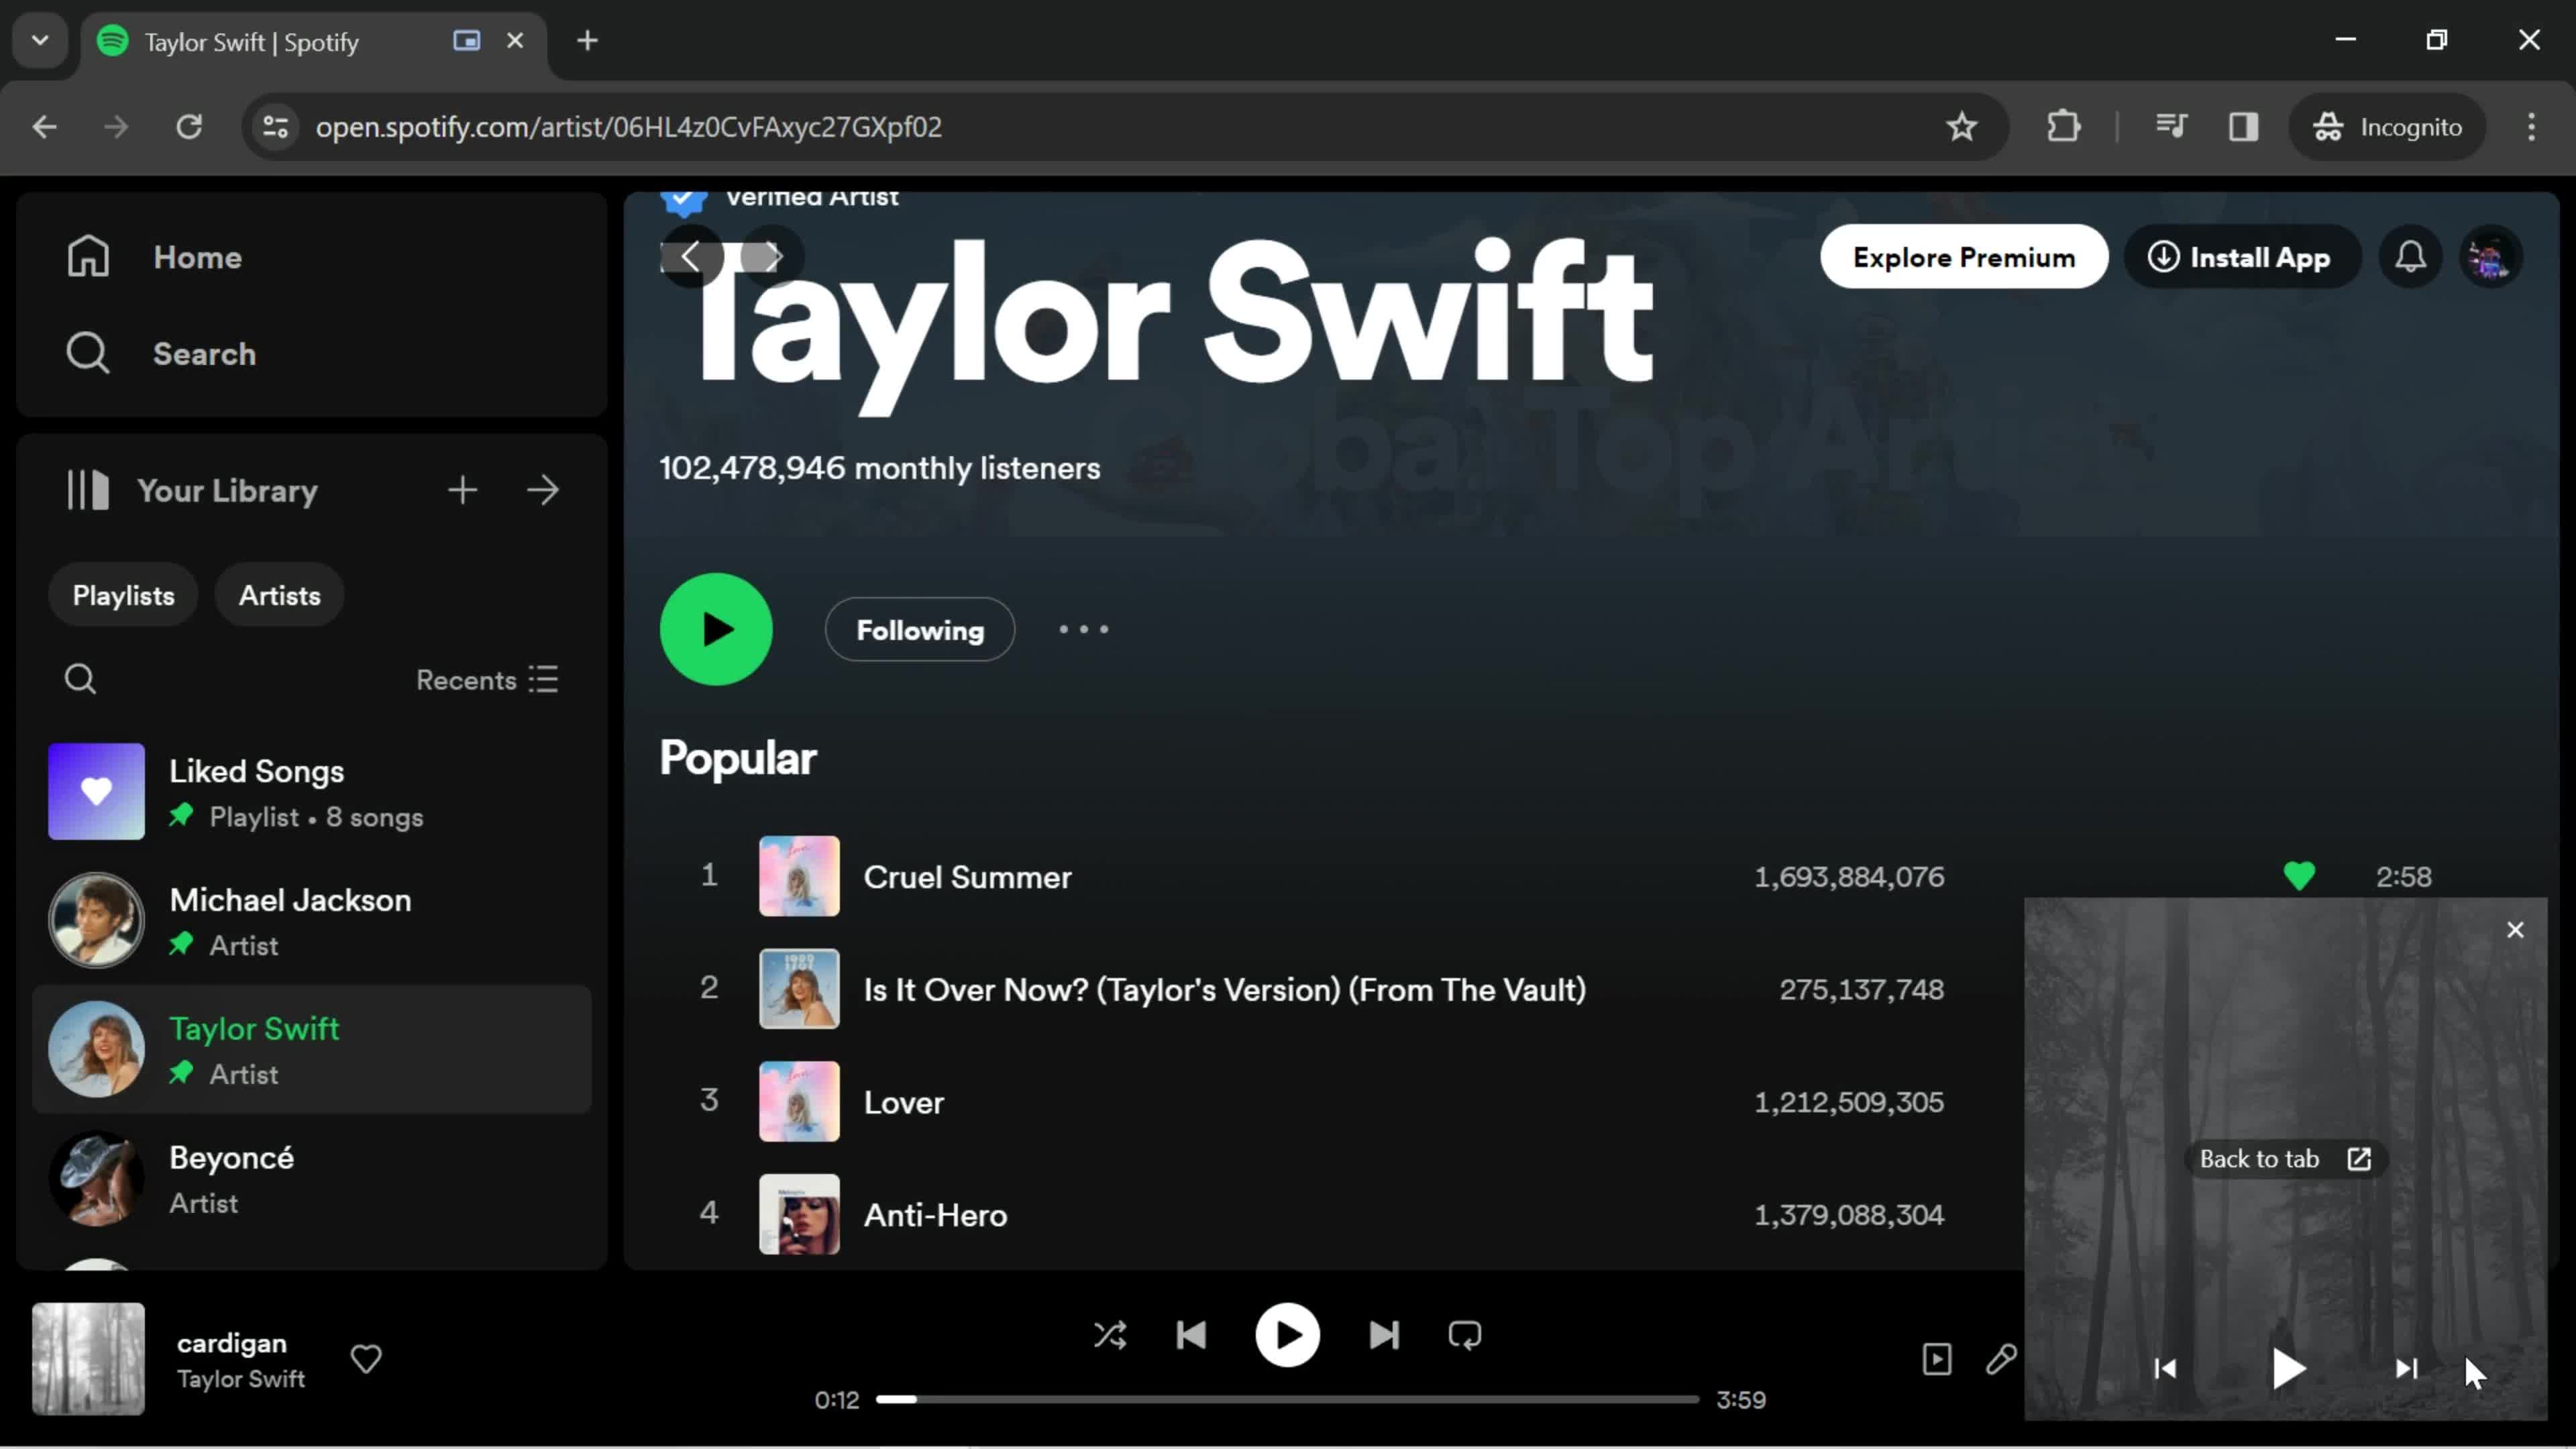This screenshot has height=1449, width=2576.
Task: Open the notifications bell
Action: [2410, 257]
